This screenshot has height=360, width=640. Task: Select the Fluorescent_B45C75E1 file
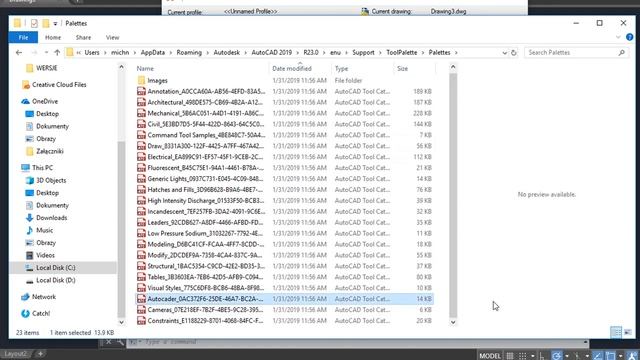(x=284, y=168)
